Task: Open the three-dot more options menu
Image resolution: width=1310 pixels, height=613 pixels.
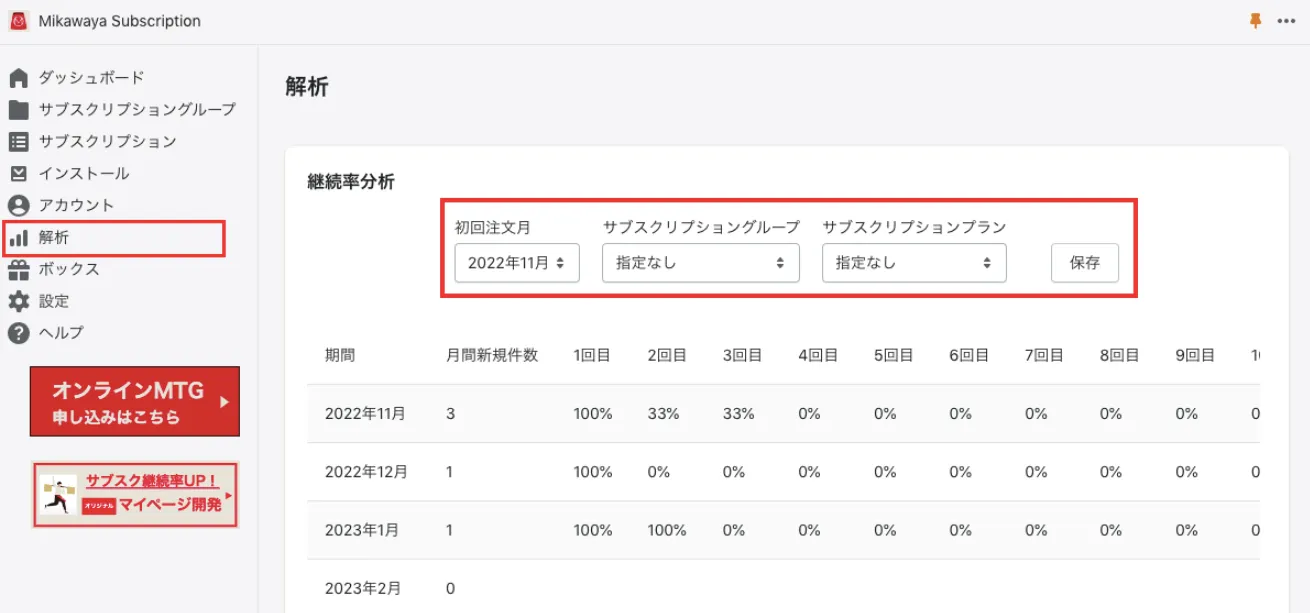Action: (x=1286, y=21)
